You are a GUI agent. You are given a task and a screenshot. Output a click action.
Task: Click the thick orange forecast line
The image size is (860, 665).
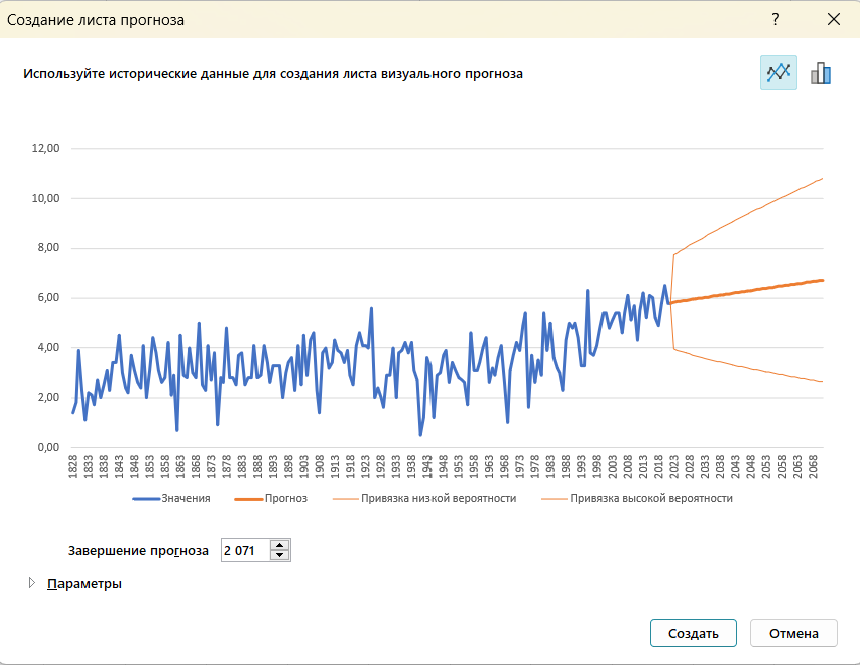click(x=746, y=291)
